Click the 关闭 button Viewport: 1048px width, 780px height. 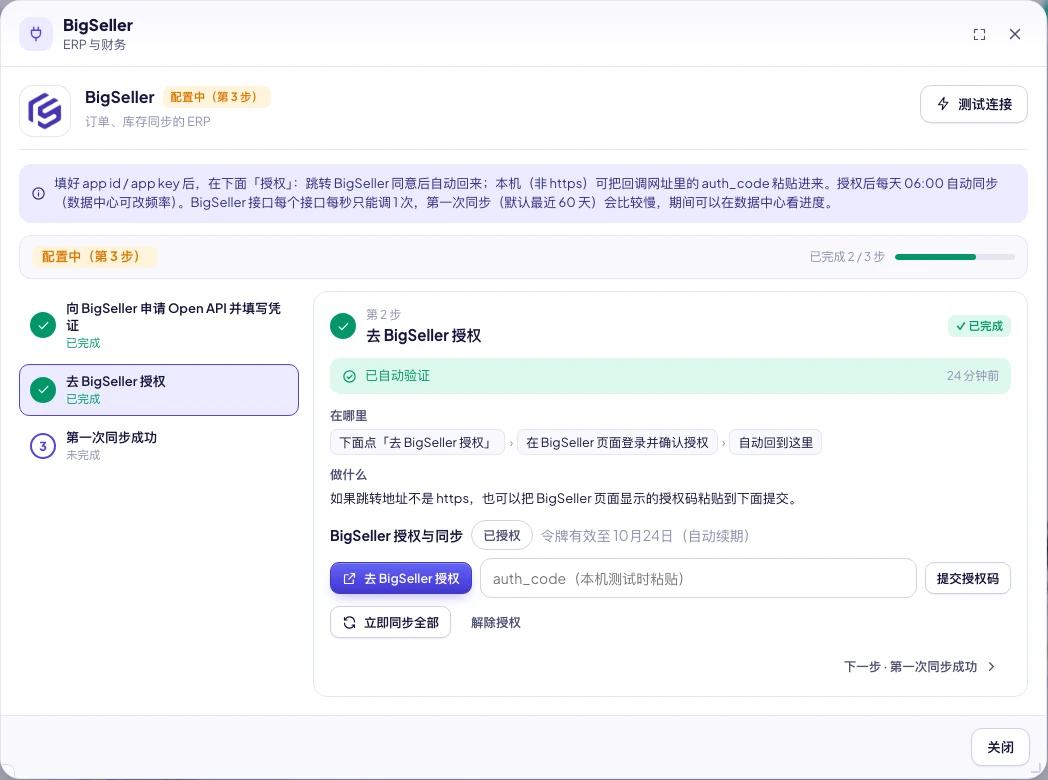1000,747
